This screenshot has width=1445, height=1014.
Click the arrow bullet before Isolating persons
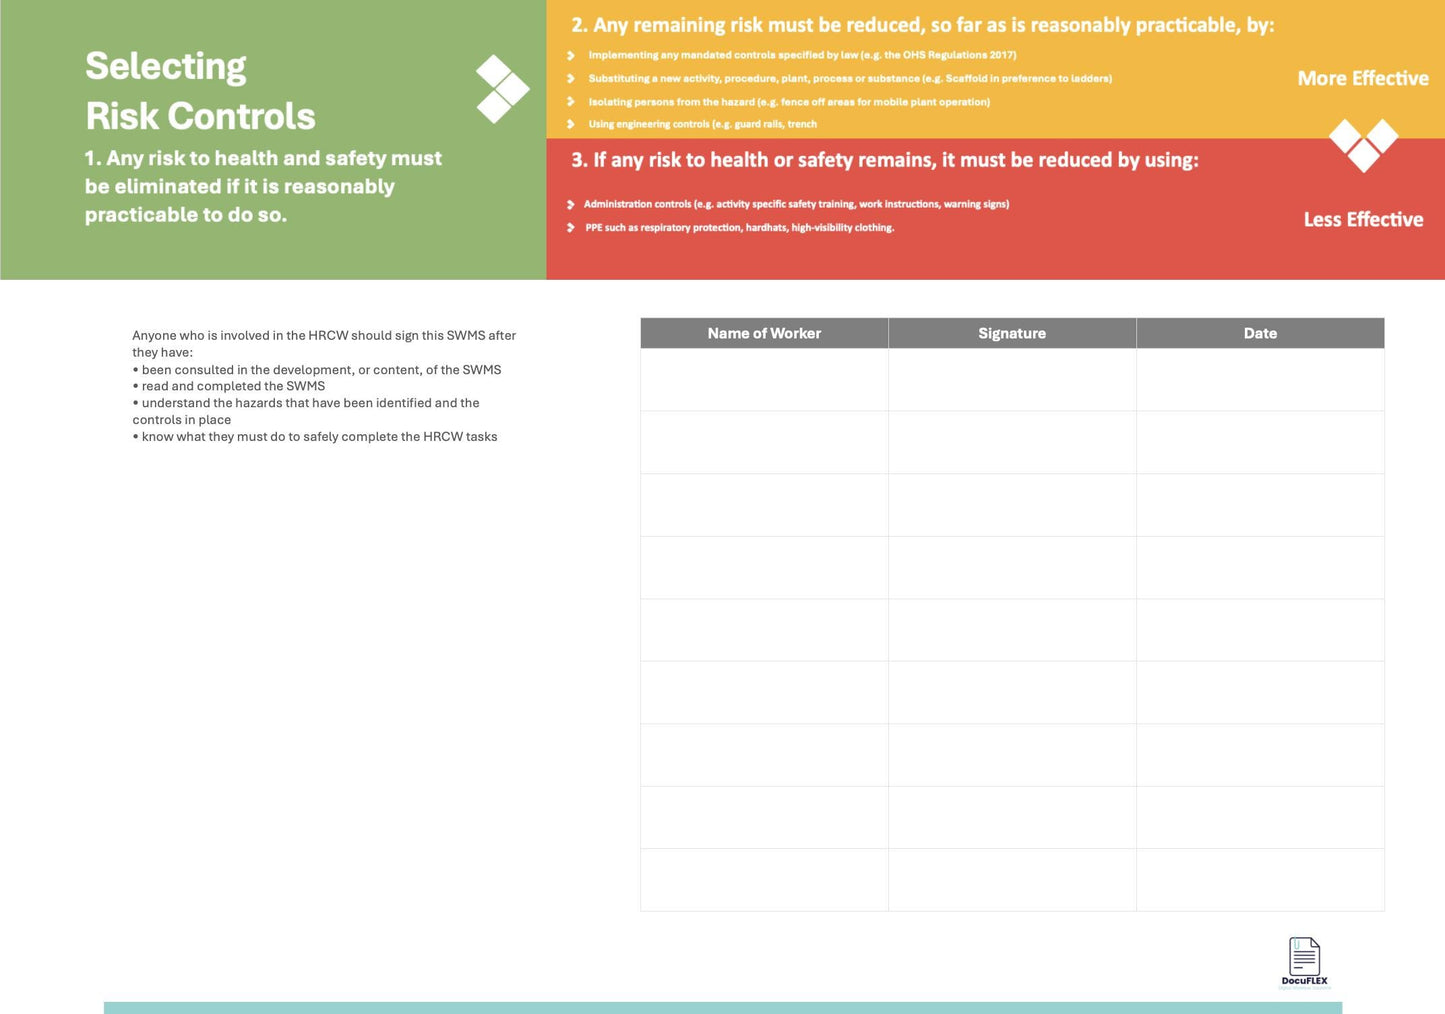[571, 102]
